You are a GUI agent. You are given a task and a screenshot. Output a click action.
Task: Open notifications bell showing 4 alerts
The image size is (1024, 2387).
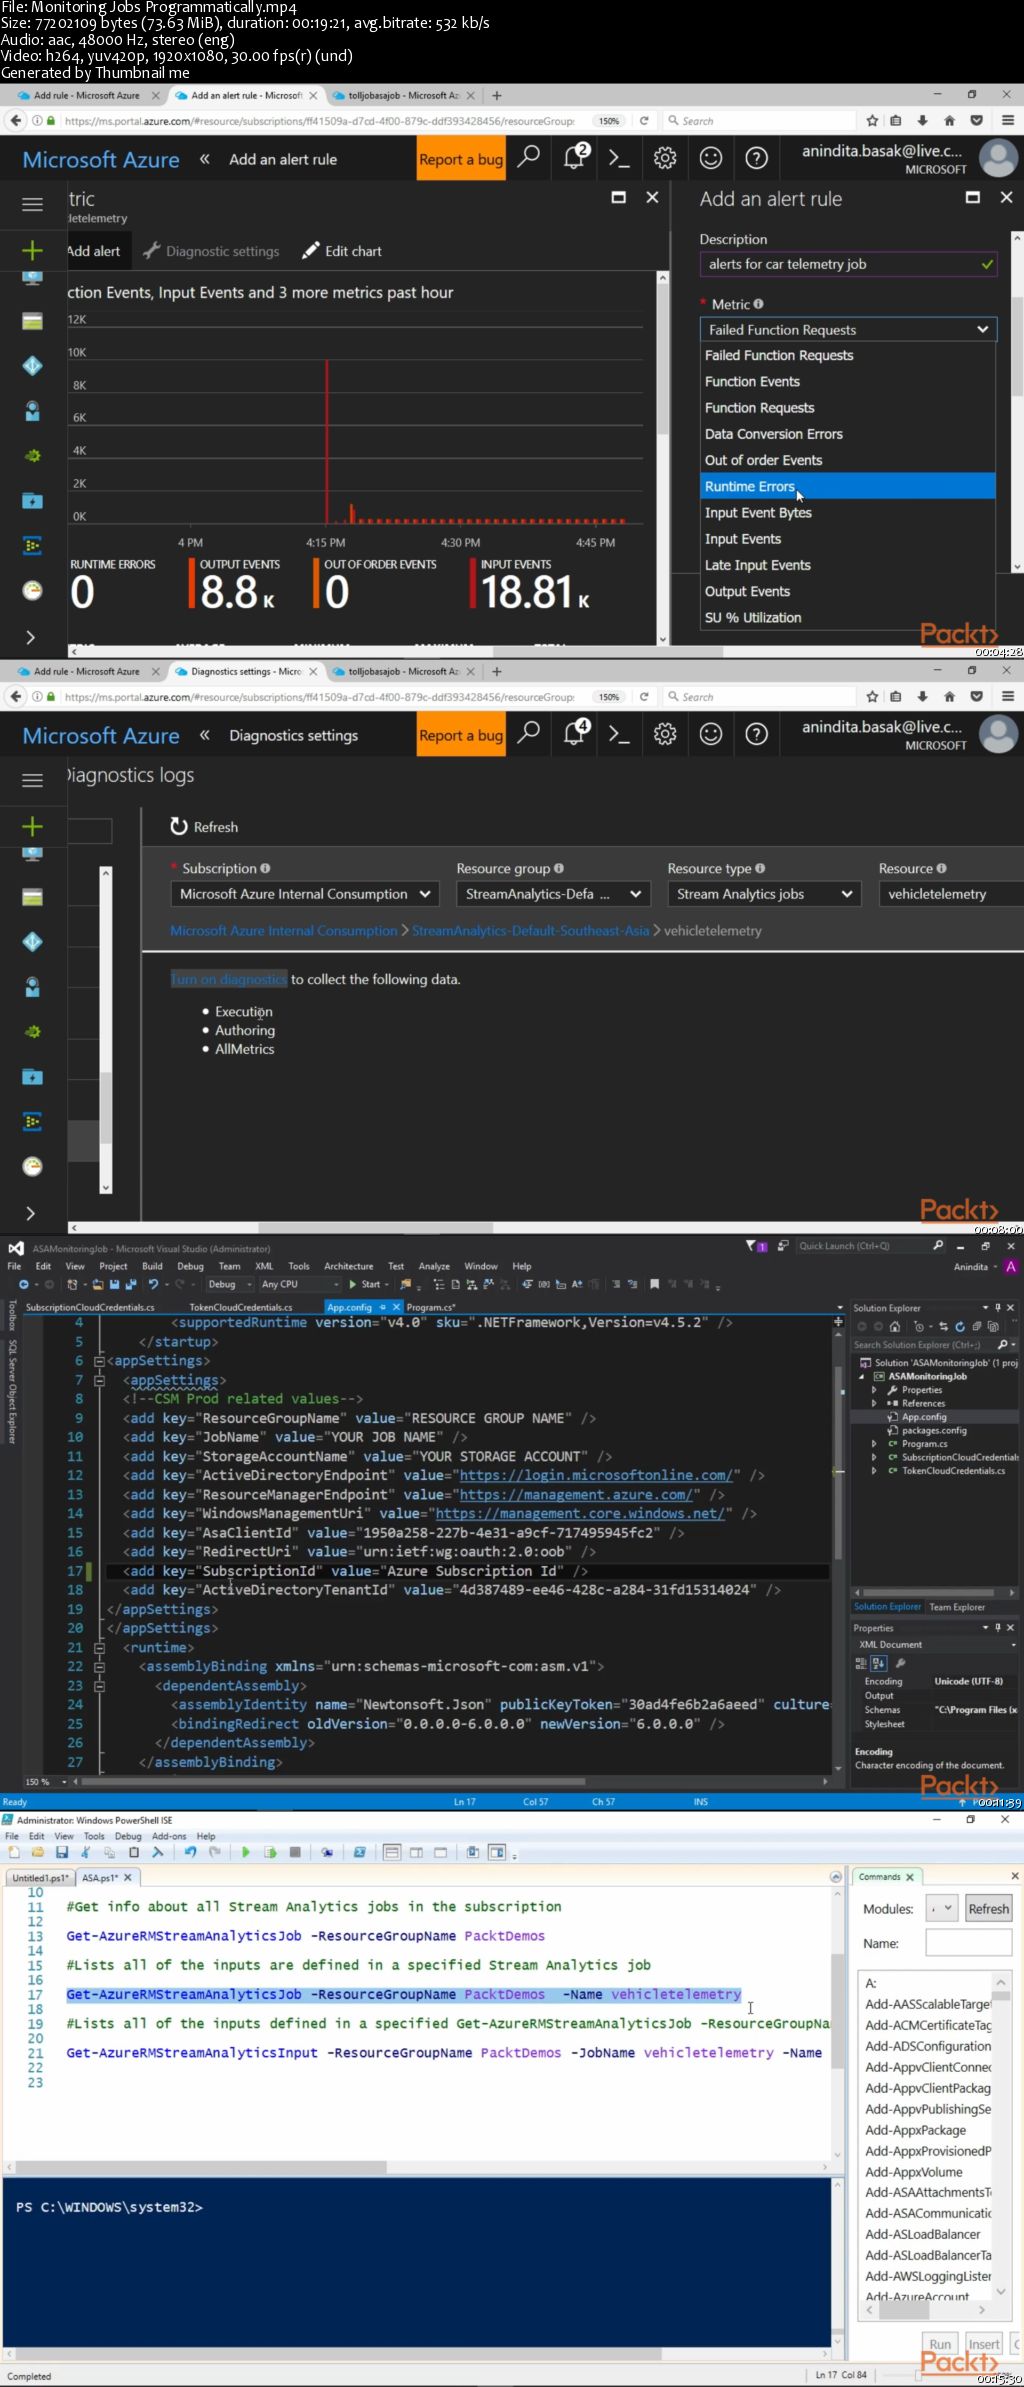point(576,733)
